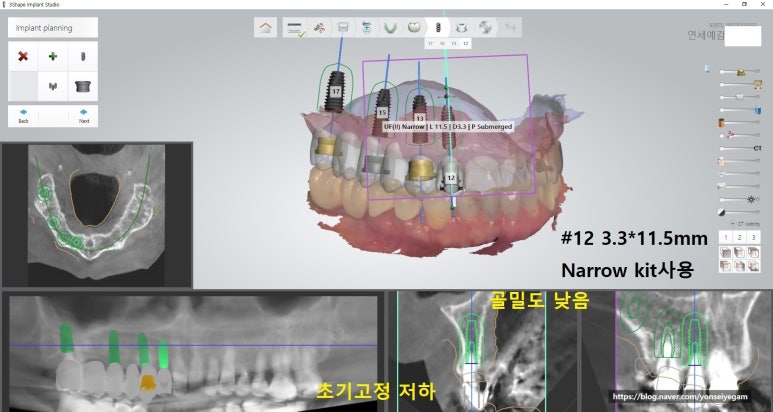Viewport: 773px width, 412px height.
Task: Open the gray sphere finalize step
Action: [485, 28]
